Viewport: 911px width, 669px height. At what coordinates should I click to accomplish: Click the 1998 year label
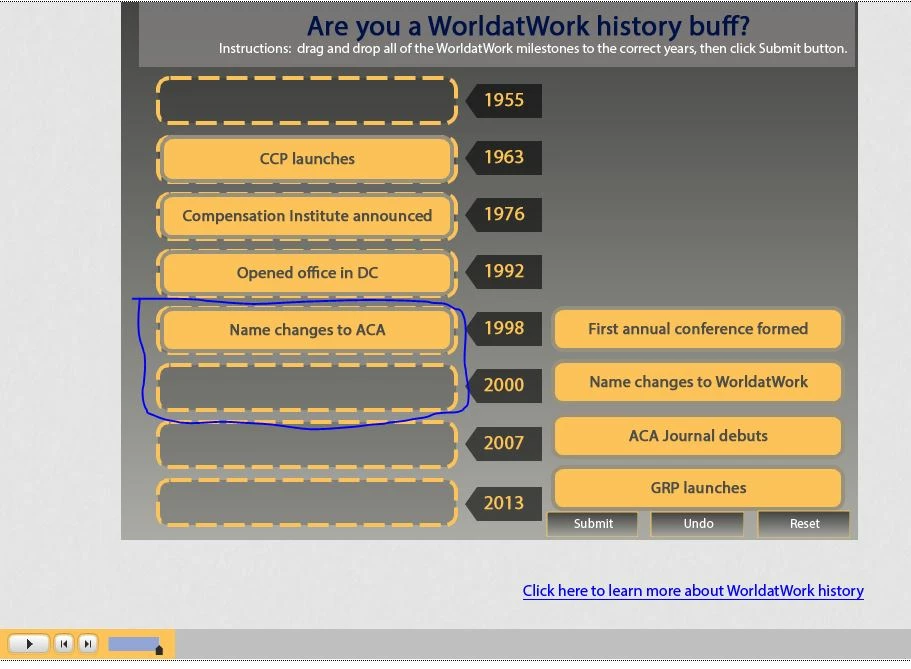point(504,328)
